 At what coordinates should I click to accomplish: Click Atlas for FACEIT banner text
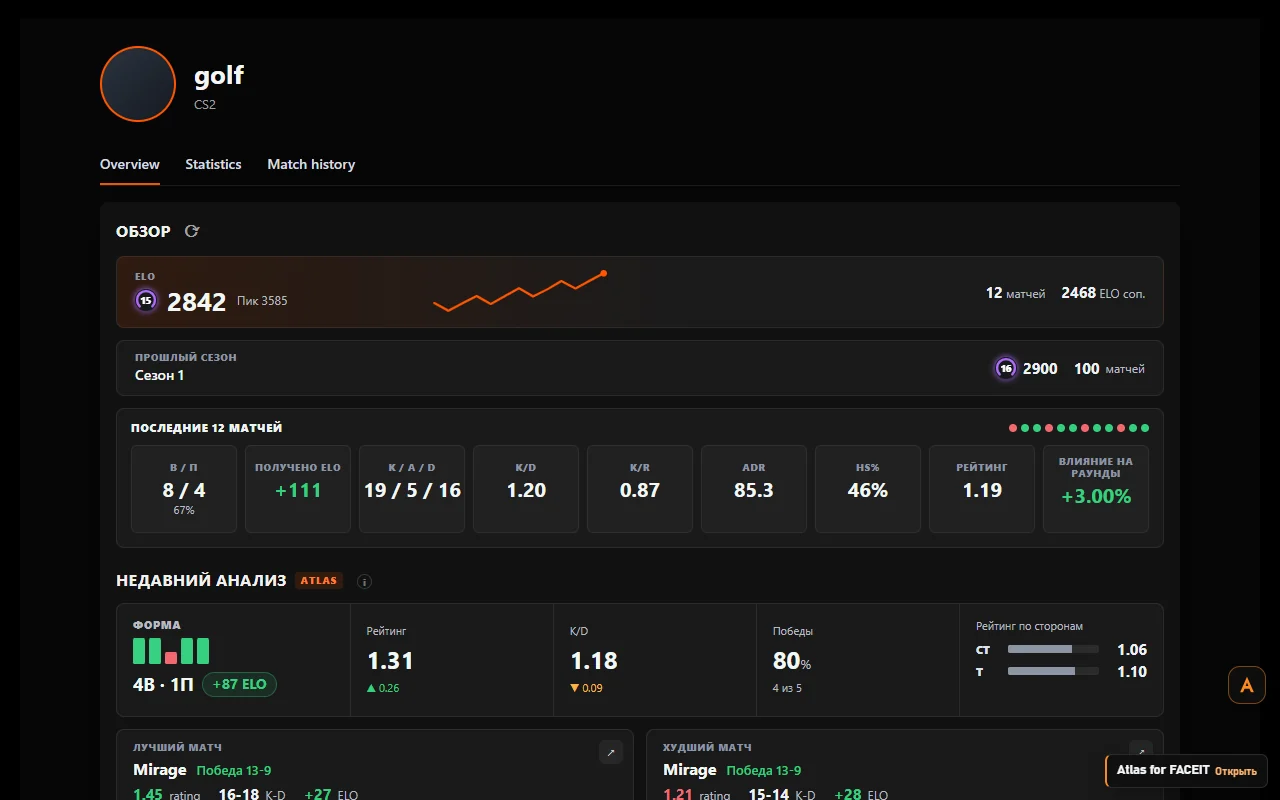(1163, 770)
